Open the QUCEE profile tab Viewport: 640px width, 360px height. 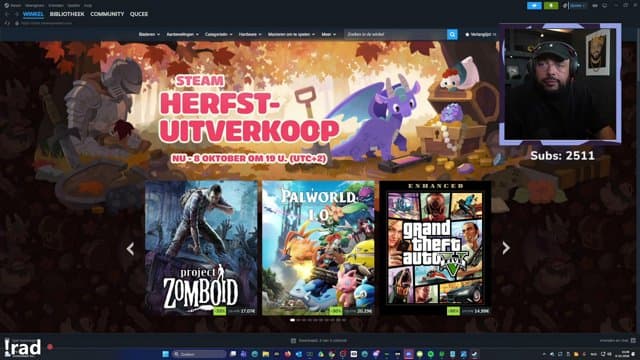(x=139, y=14)
